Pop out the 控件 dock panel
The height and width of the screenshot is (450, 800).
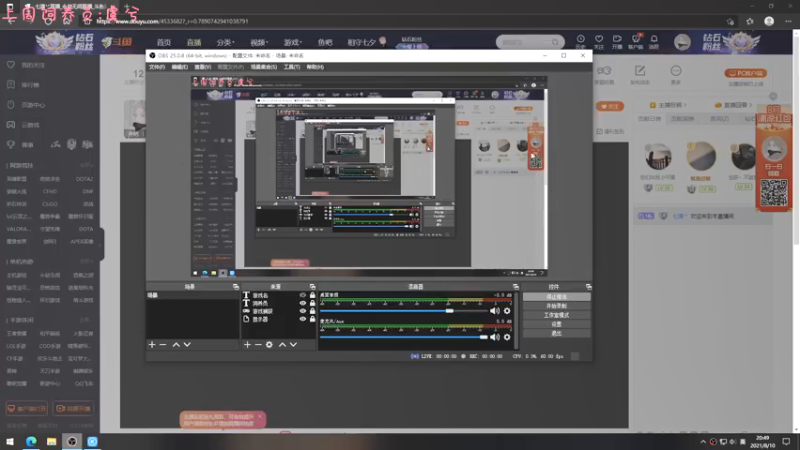[588, 287]
